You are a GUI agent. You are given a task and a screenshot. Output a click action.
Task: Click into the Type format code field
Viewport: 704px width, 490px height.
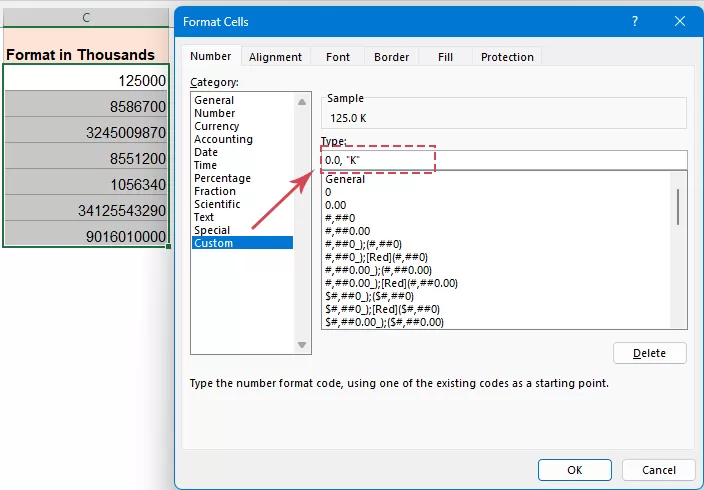click(504, 160)
